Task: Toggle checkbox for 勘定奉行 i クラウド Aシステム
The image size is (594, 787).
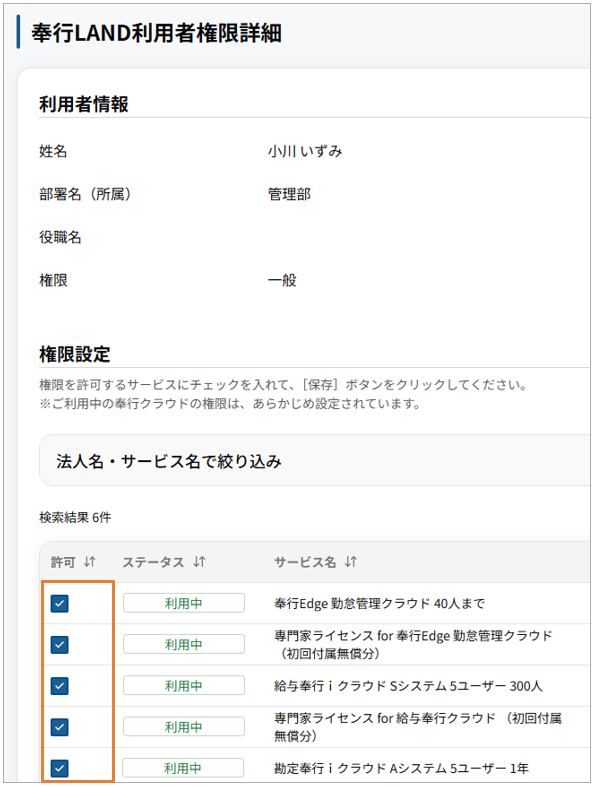Action: [60, 768]
